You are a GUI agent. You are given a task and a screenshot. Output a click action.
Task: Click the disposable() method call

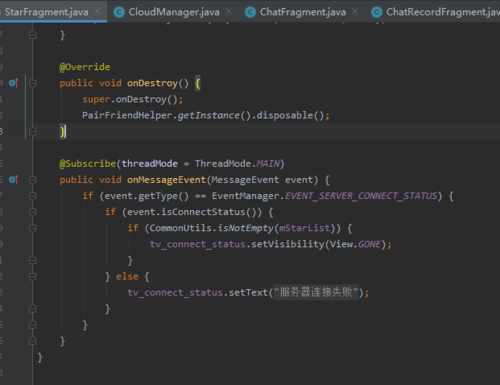click(x=290, y=115)
